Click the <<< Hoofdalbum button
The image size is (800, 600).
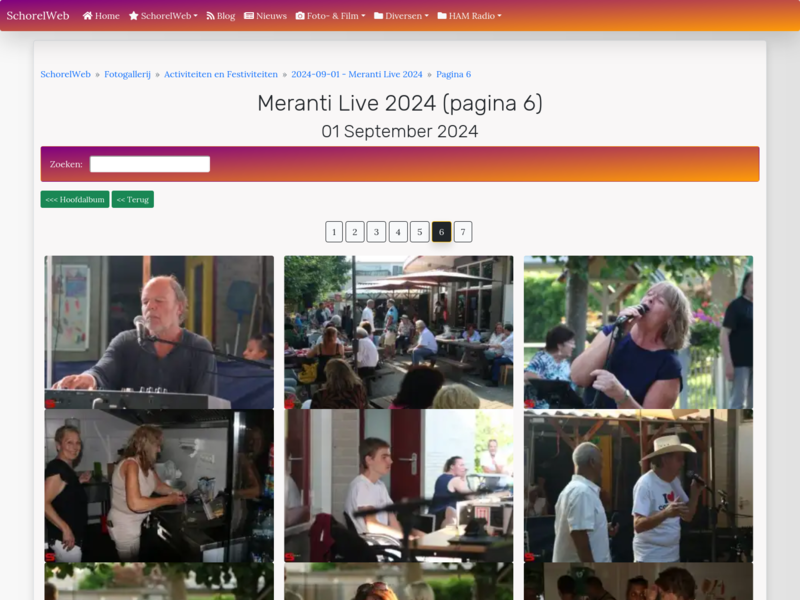pyautogui.click(x=75, y=199)
